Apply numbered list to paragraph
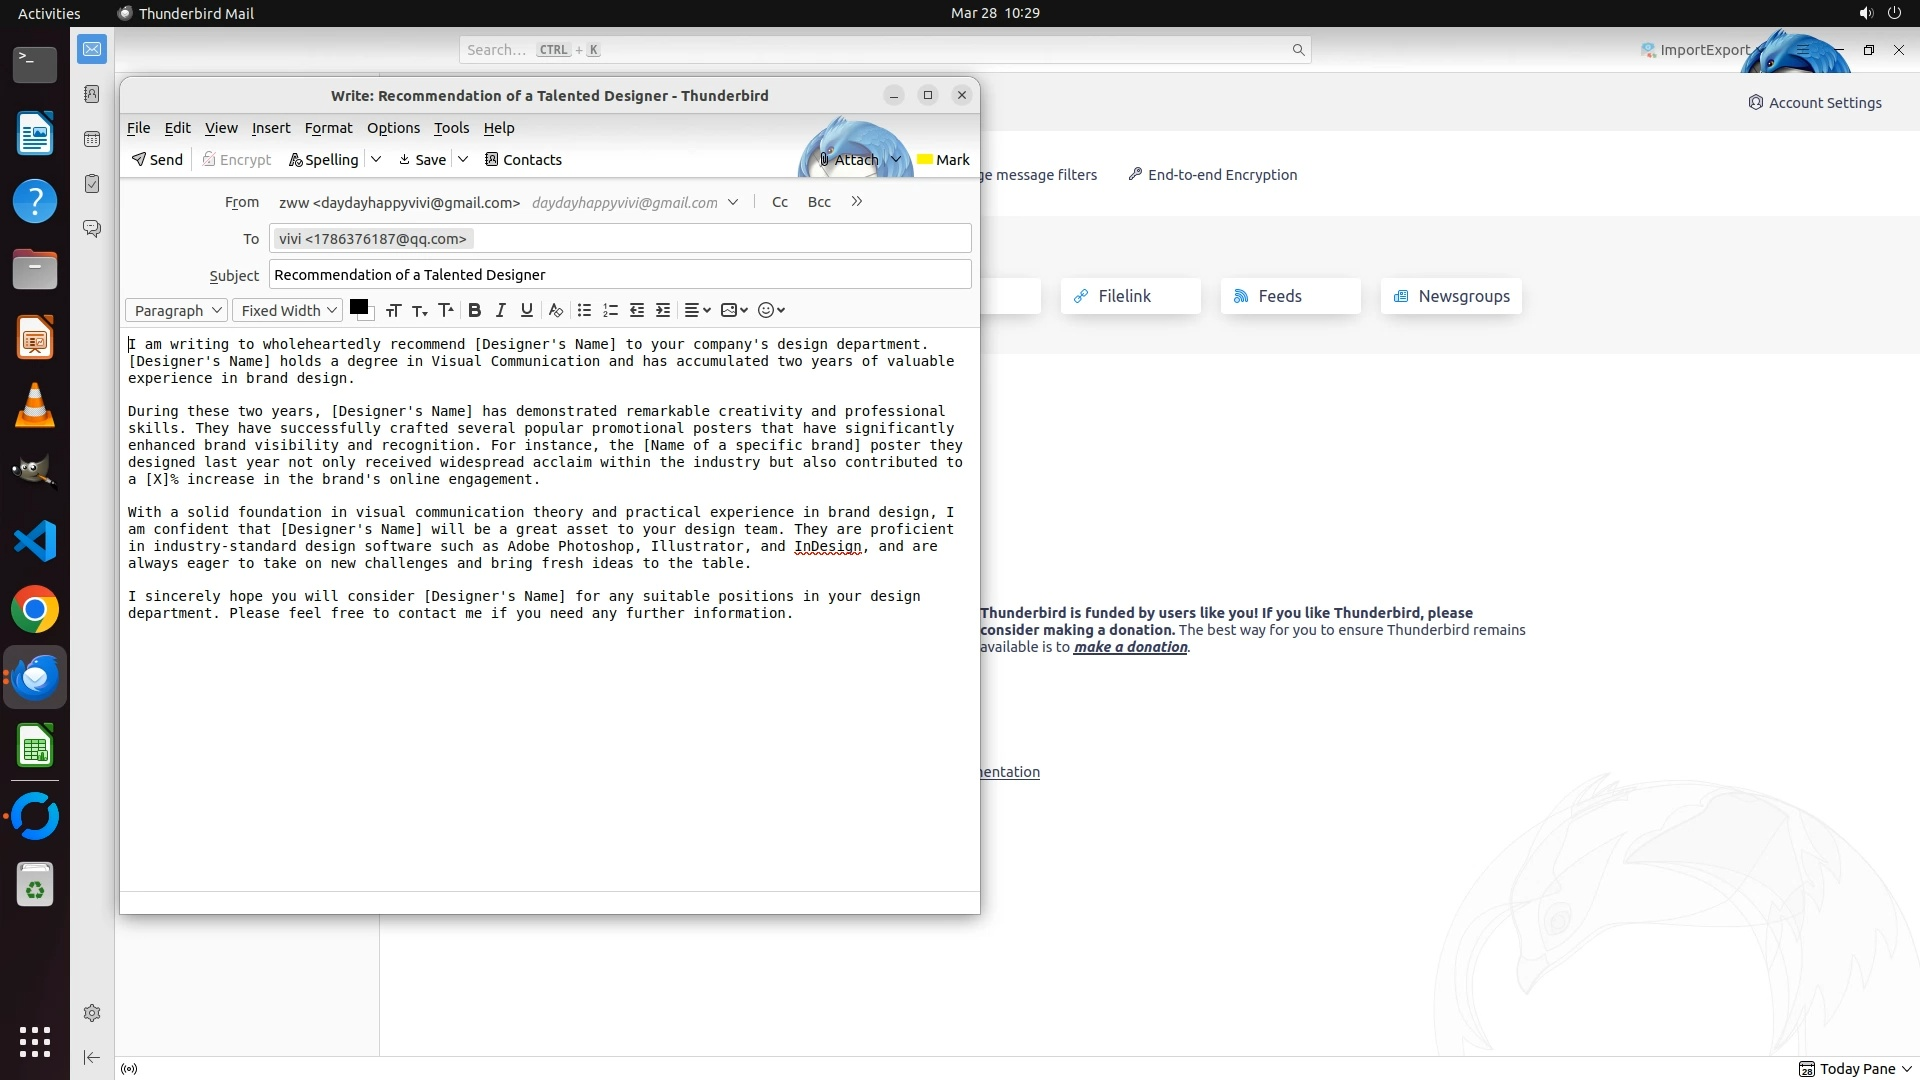This screenshot has height=1080, width=1920. tap(611, 311)
